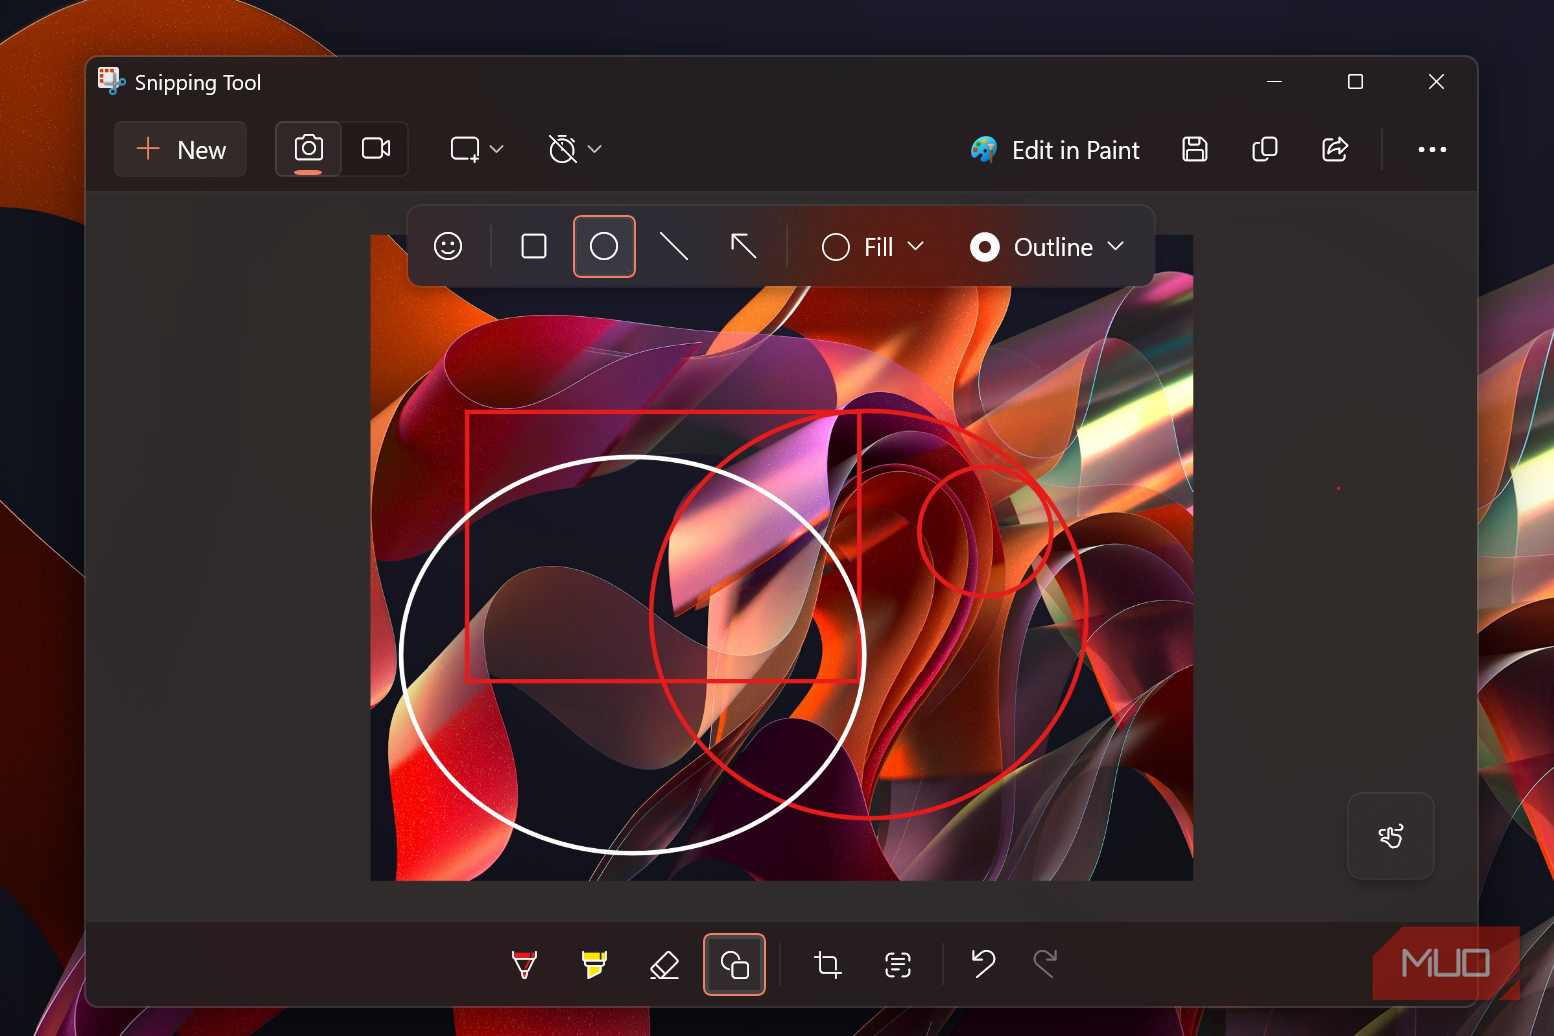Screen dimensions: 1554x1036
Task: Click the Snipping Tool app icon
Action: pyautogui.click(x=110, y=81)
